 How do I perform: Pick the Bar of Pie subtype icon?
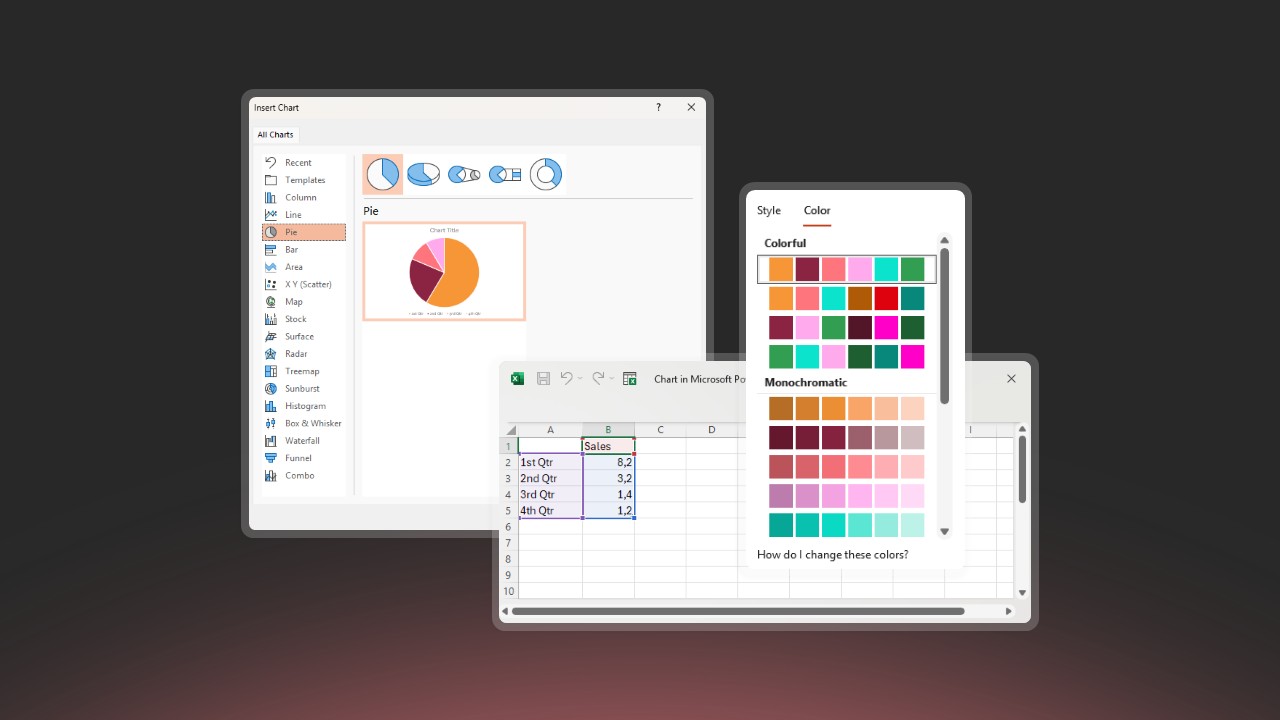click(505, 174)
